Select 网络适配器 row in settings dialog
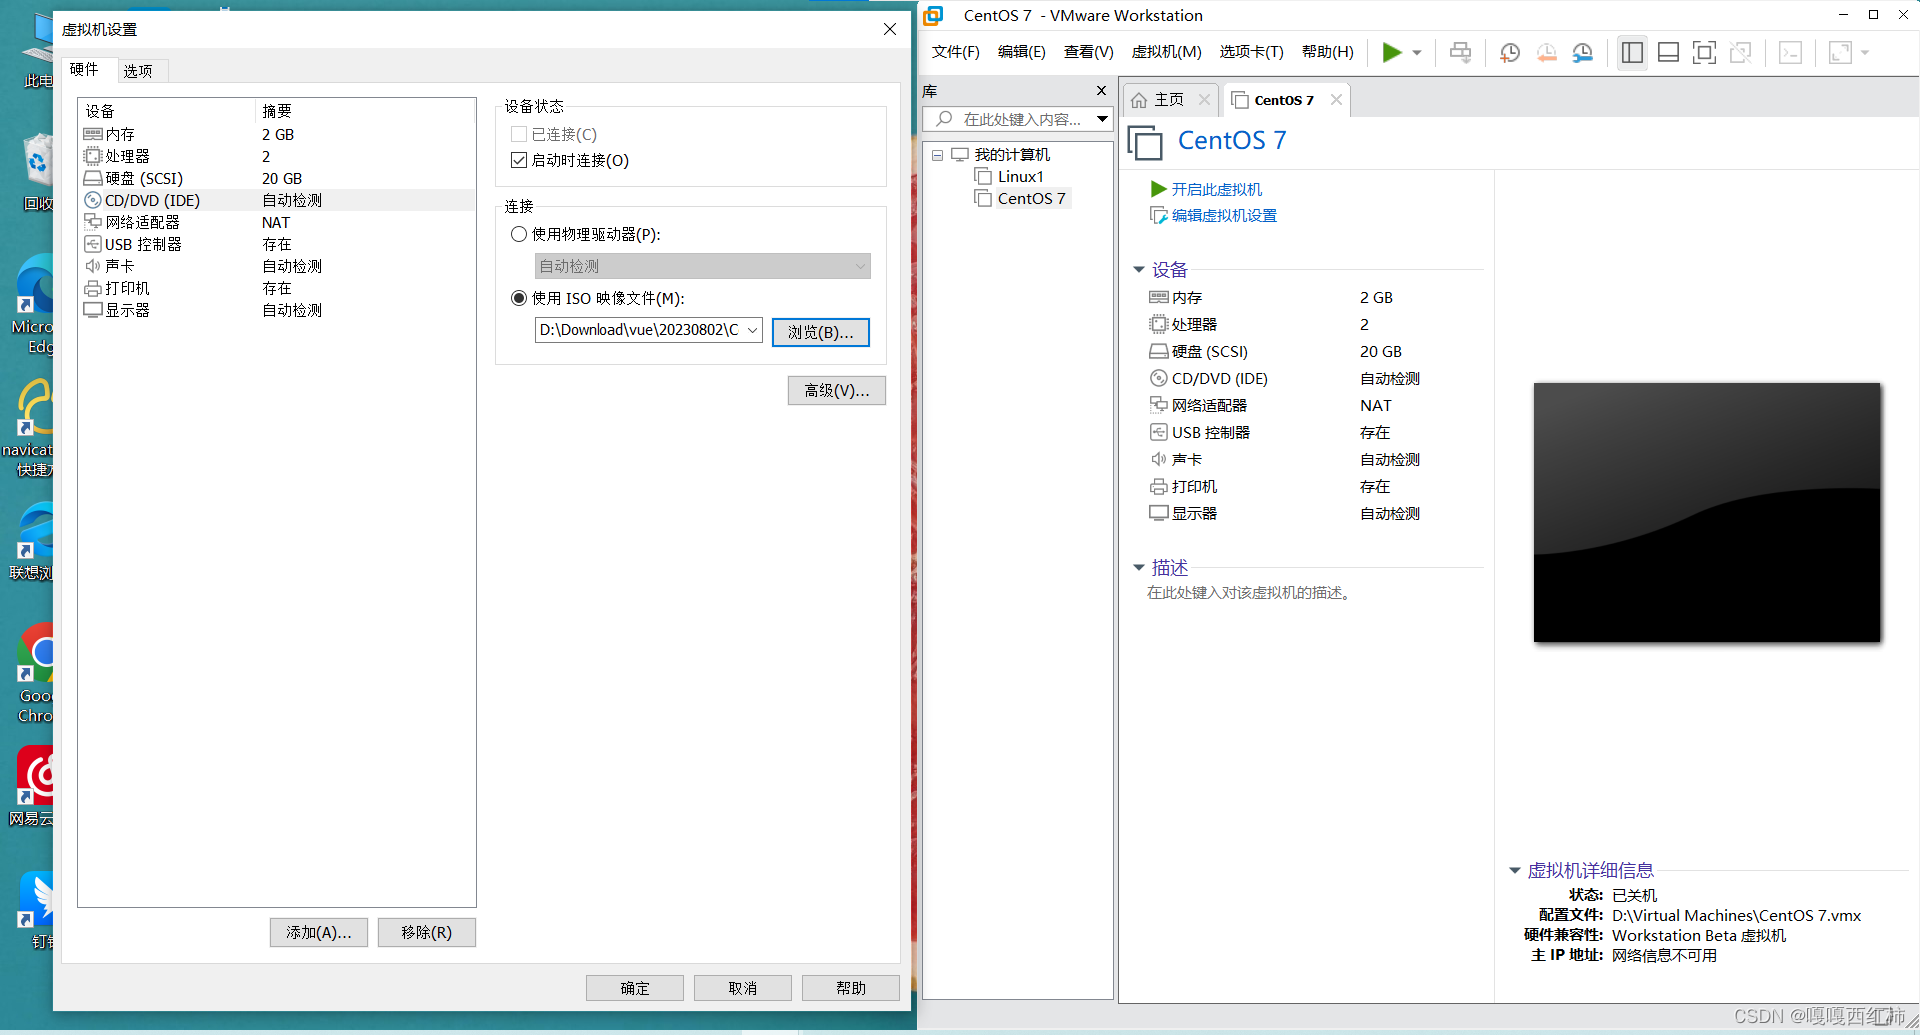This screenshot has height=1035, width=1920. pos(276,222)
